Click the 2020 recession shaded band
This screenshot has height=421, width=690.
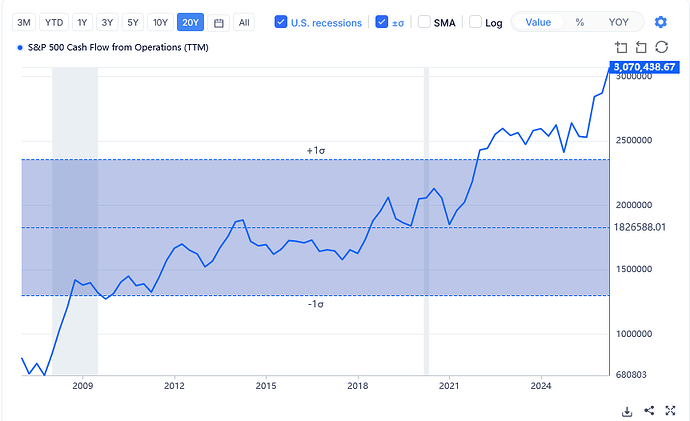[x=426, y=221]
